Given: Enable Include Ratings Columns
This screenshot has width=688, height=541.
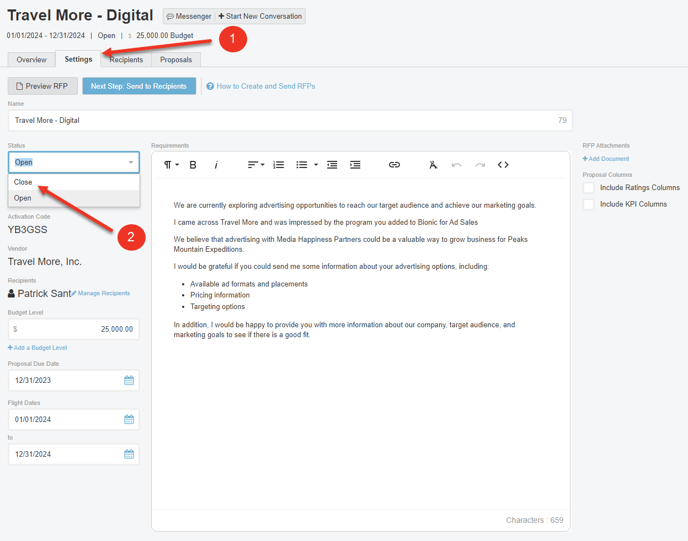Looking at the screenshot, I should click(x=588, y=188).
